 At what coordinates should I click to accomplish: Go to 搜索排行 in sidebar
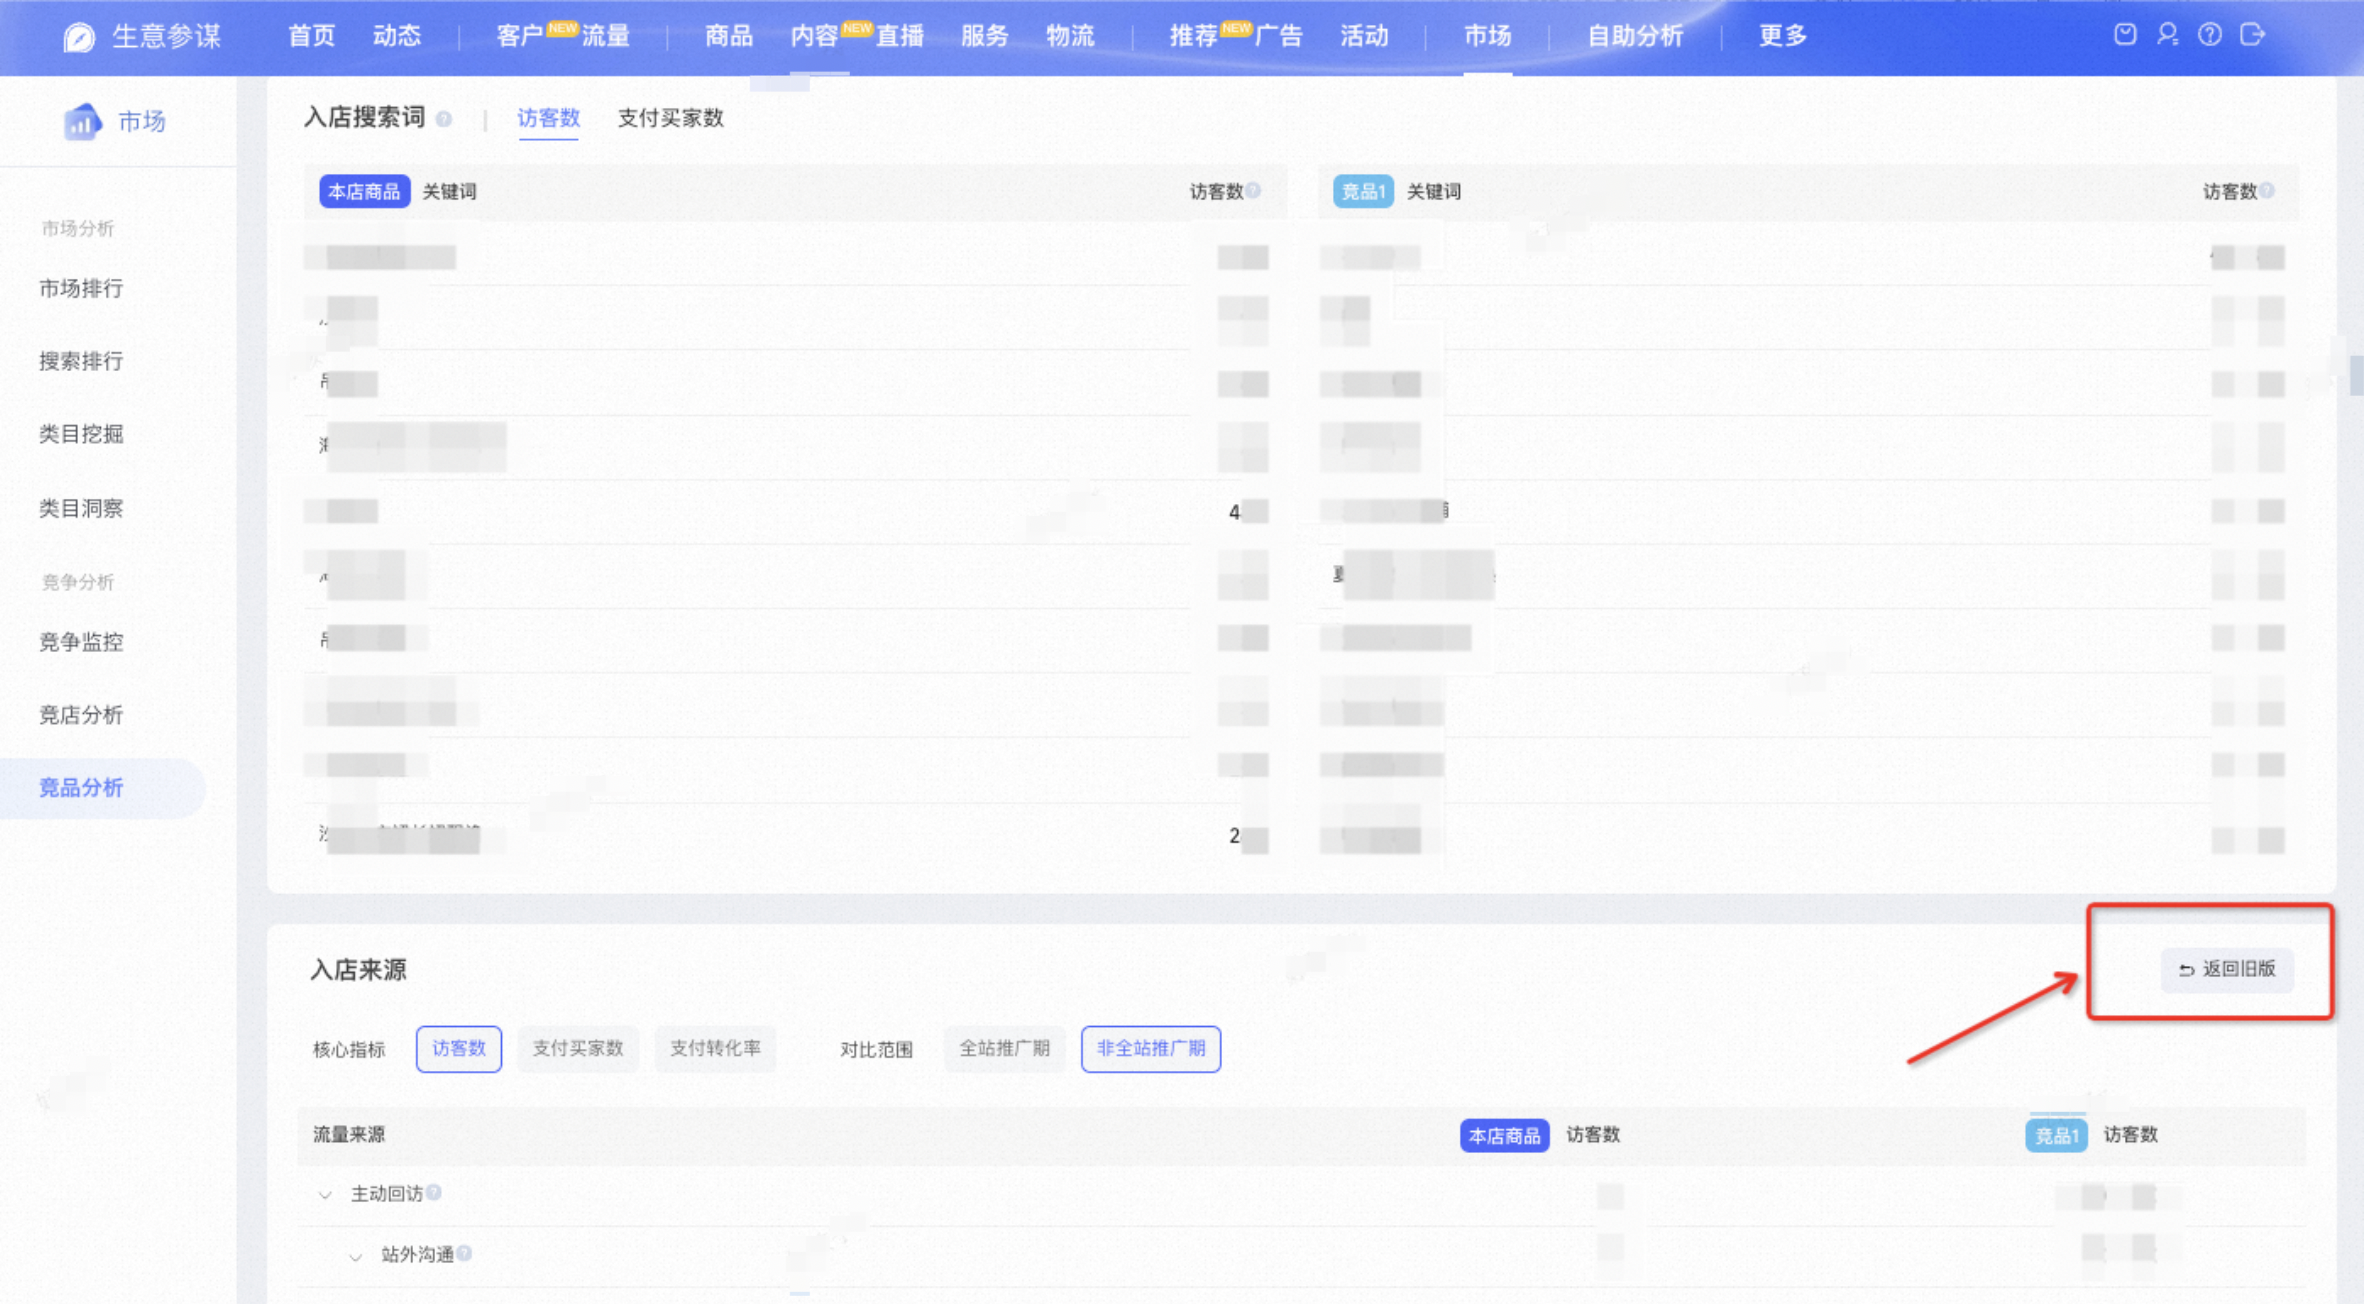81,361
